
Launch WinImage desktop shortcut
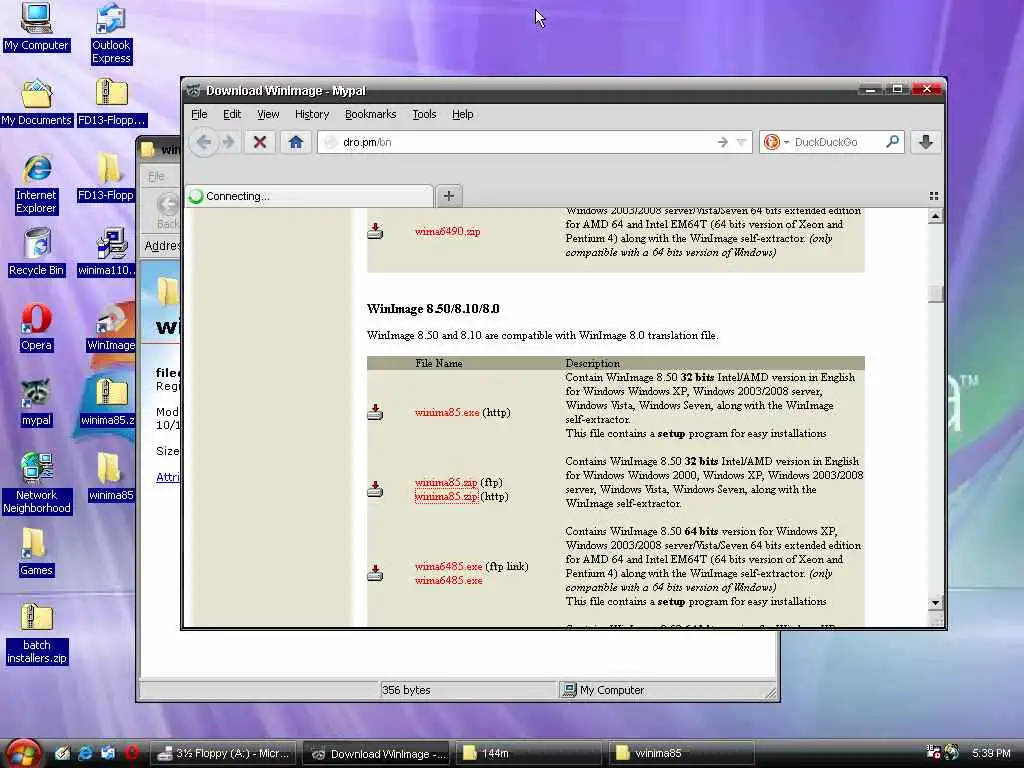pos(110,328)
